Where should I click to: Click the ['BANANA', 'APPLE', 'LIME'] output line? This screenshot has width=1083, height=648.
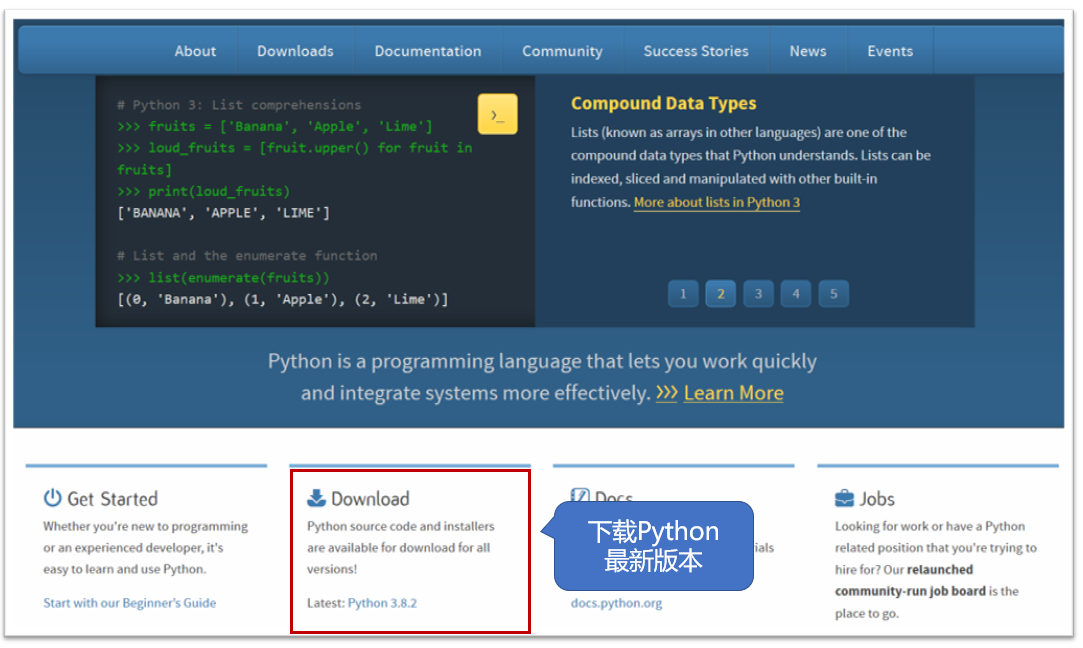click(224, 213)
